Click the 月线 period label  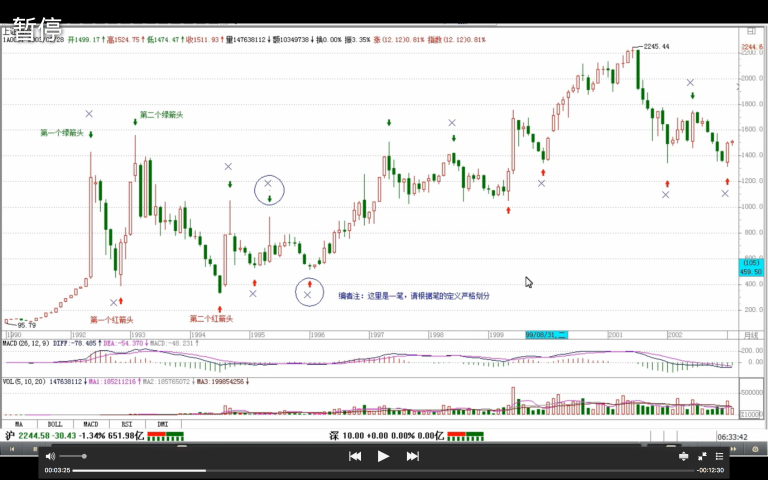coord(751,333)
